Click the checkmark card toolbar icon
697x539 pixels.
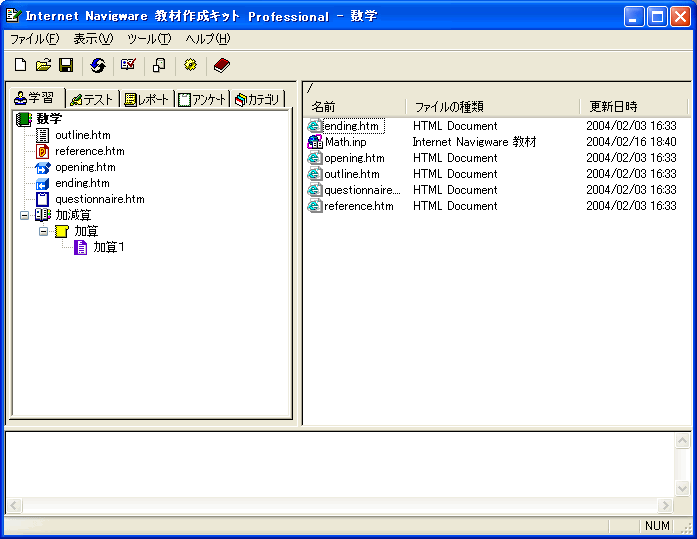click(128, 65)
